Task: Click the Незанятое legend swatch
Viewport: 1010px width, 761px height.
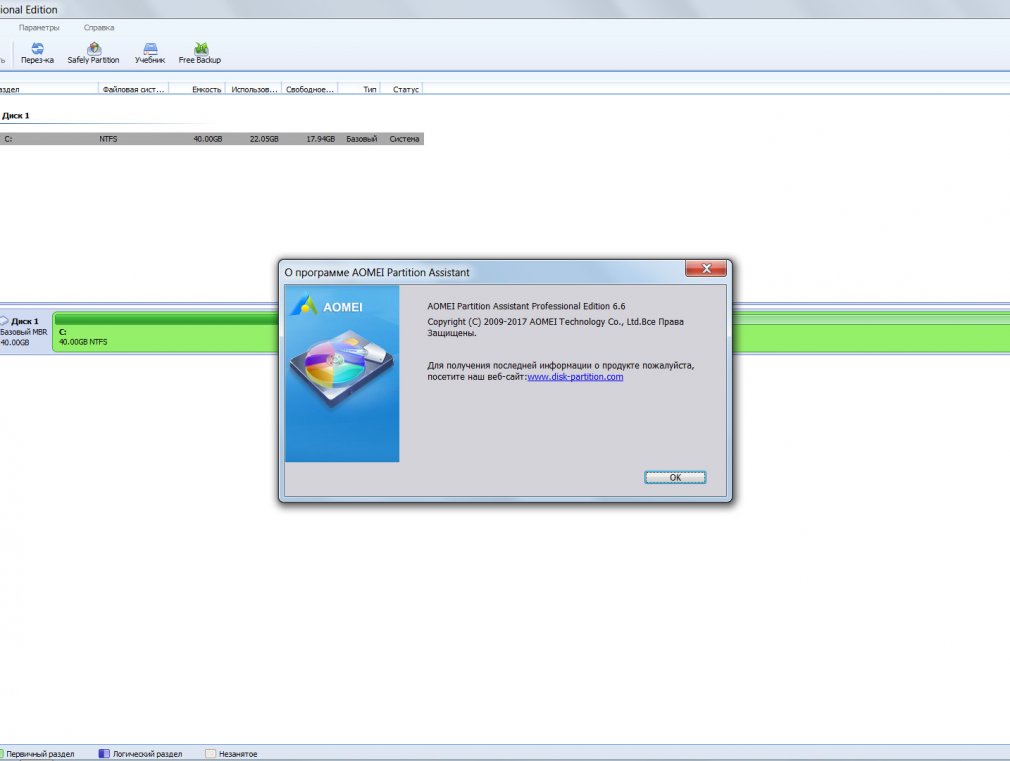Action: point(209,754)
